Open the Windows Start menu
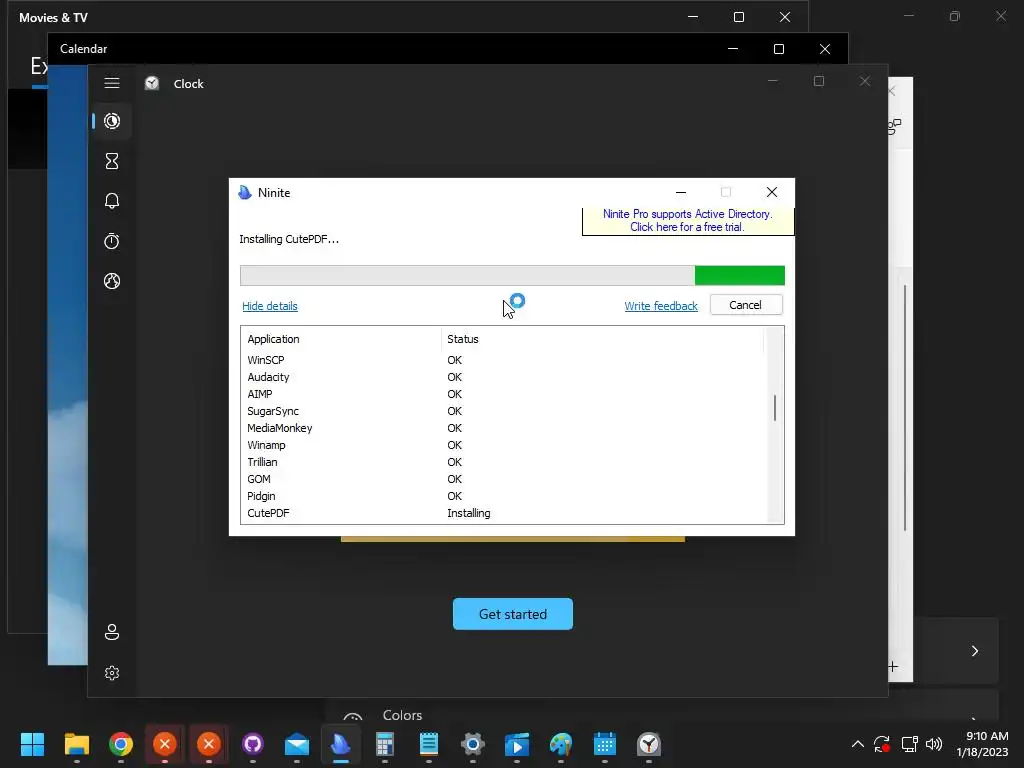This screenshot has height=768, width=1024. (x=32, y=744)
